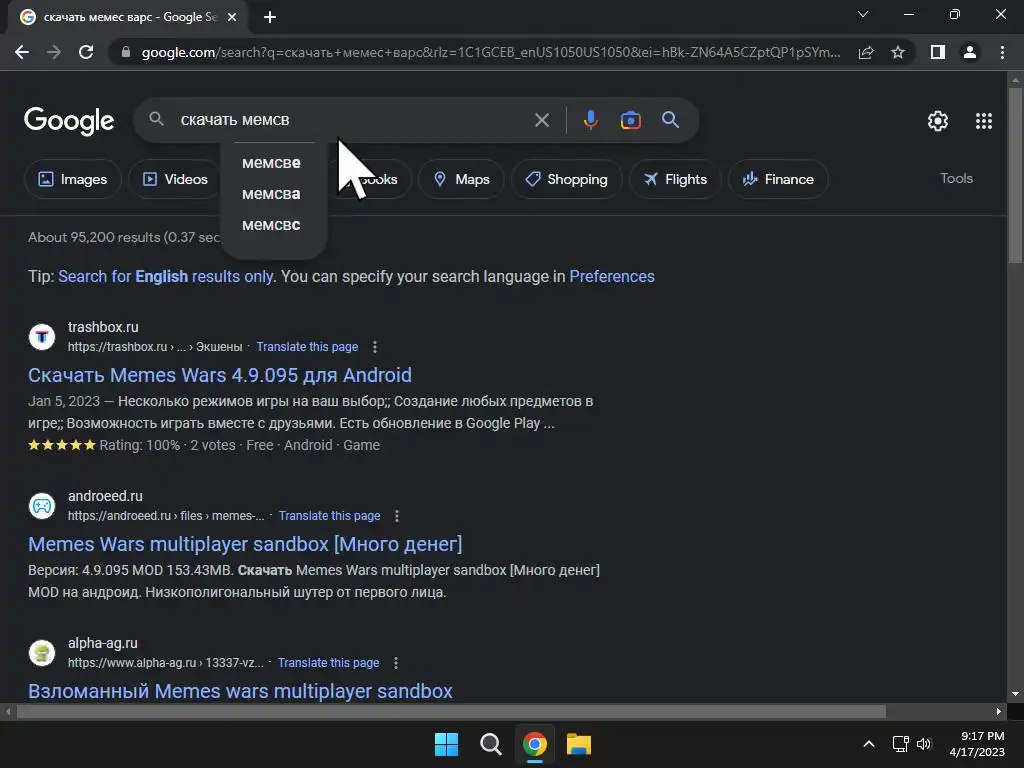Click the vertical scrollbar thumb
1024x768 pixels.
pos(1015,175)
